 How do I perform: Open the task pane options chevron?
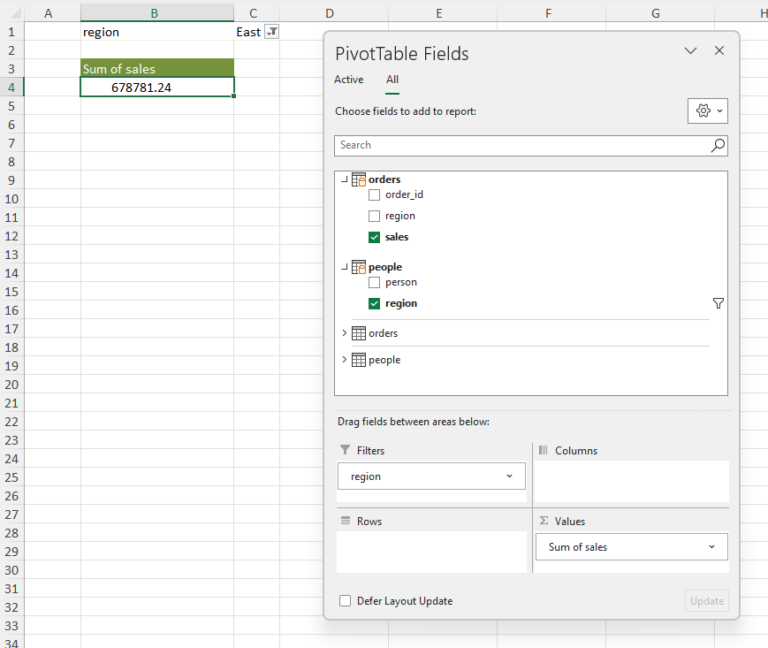point(690,51)
